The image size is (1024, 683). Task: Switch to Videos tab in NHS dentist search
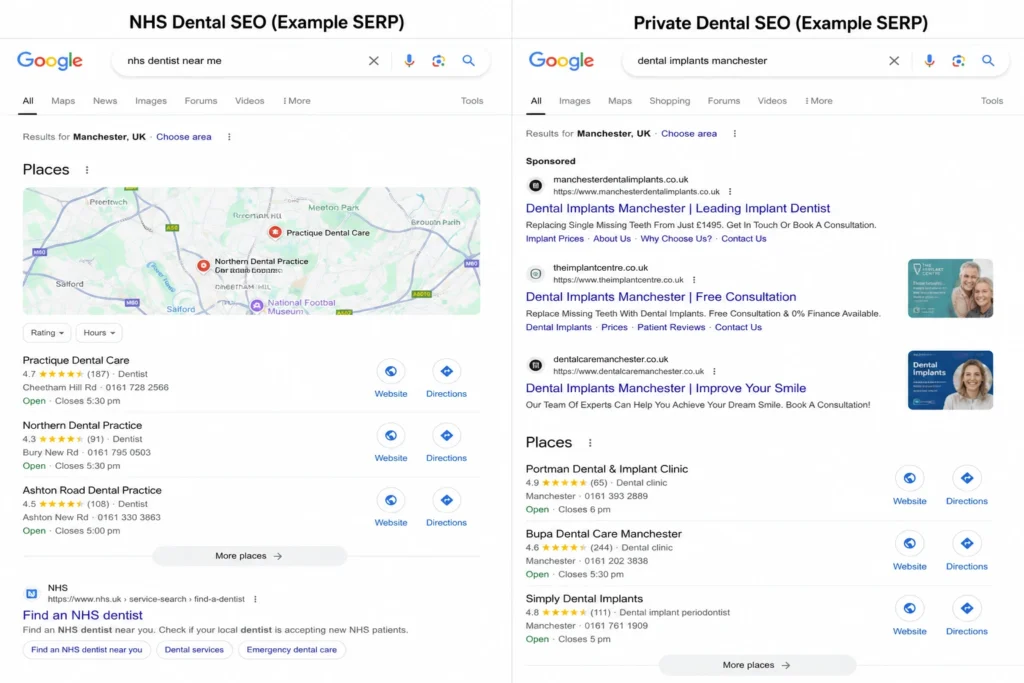(249, 101)
